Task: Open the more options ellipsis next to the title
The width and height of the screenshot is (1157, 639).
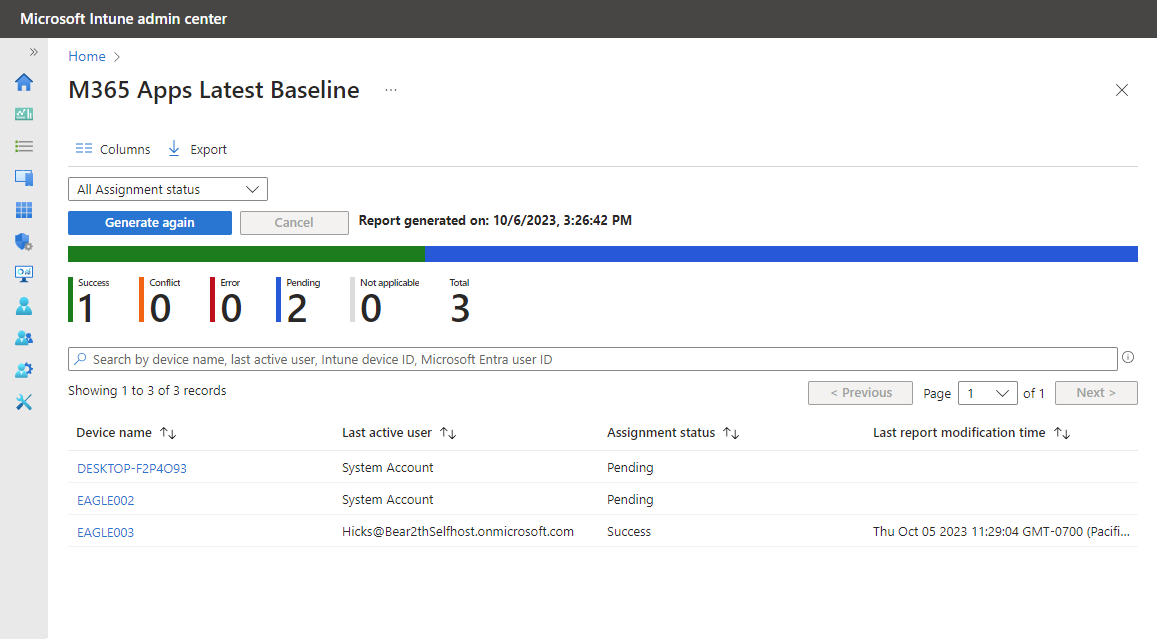Action: 390,89
